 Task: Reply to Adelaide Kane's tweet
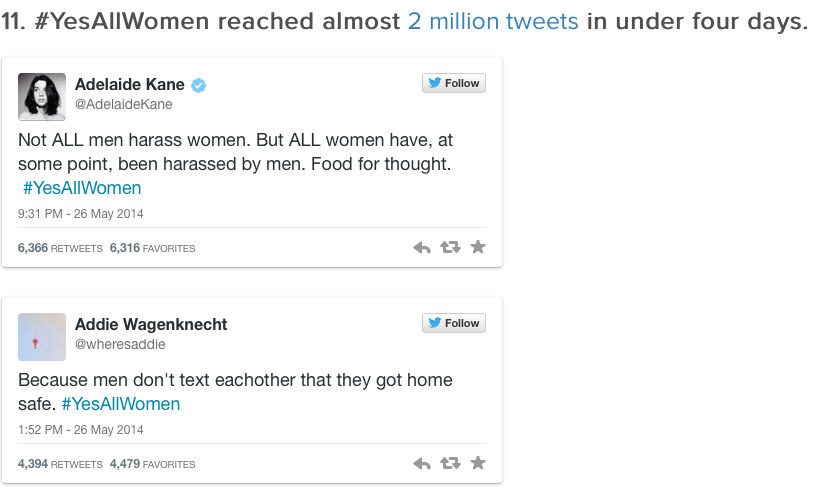coord(422,247)
